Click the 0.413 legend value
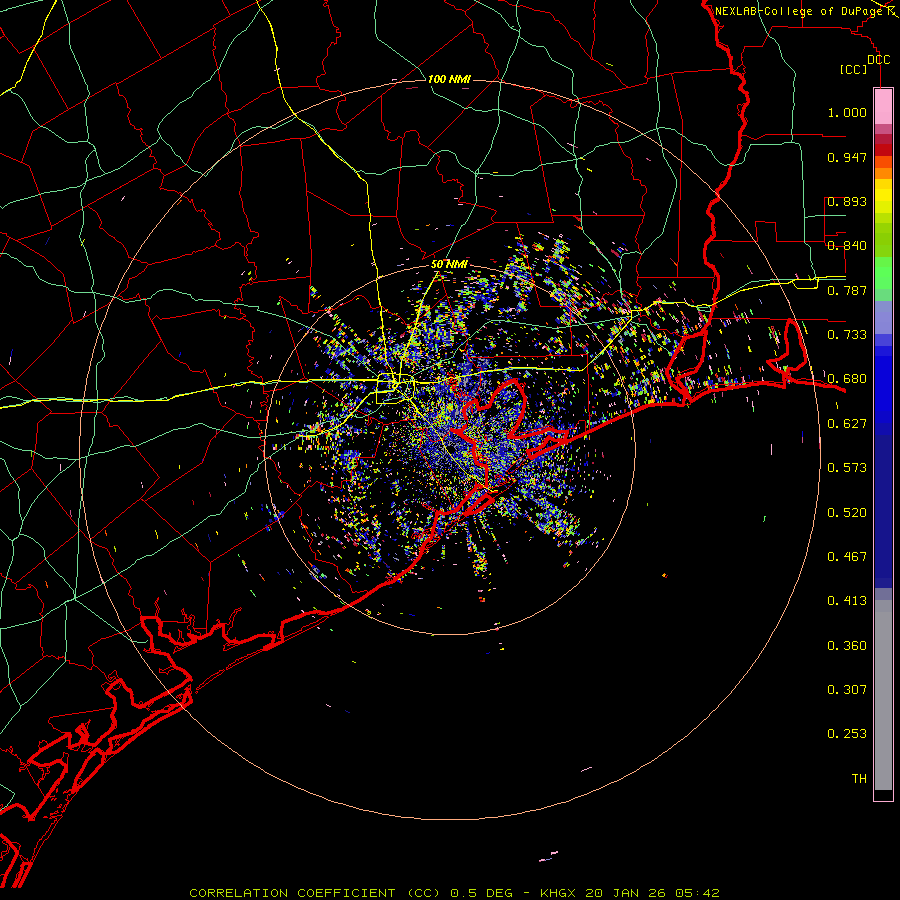 (x=847, y=601)
